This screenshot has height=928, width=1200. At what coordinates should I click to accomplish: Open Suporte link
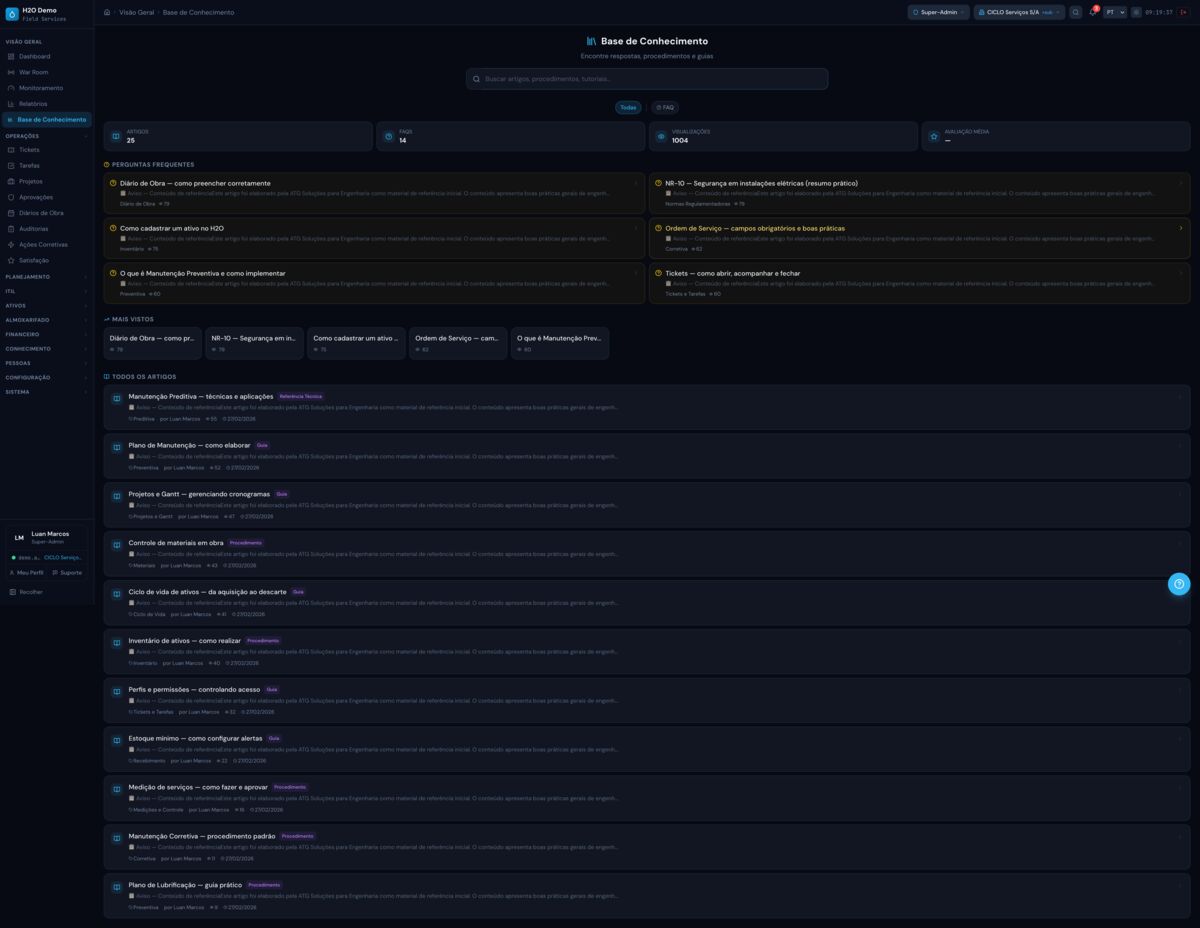pyautogui.click(x=67, y=573)
